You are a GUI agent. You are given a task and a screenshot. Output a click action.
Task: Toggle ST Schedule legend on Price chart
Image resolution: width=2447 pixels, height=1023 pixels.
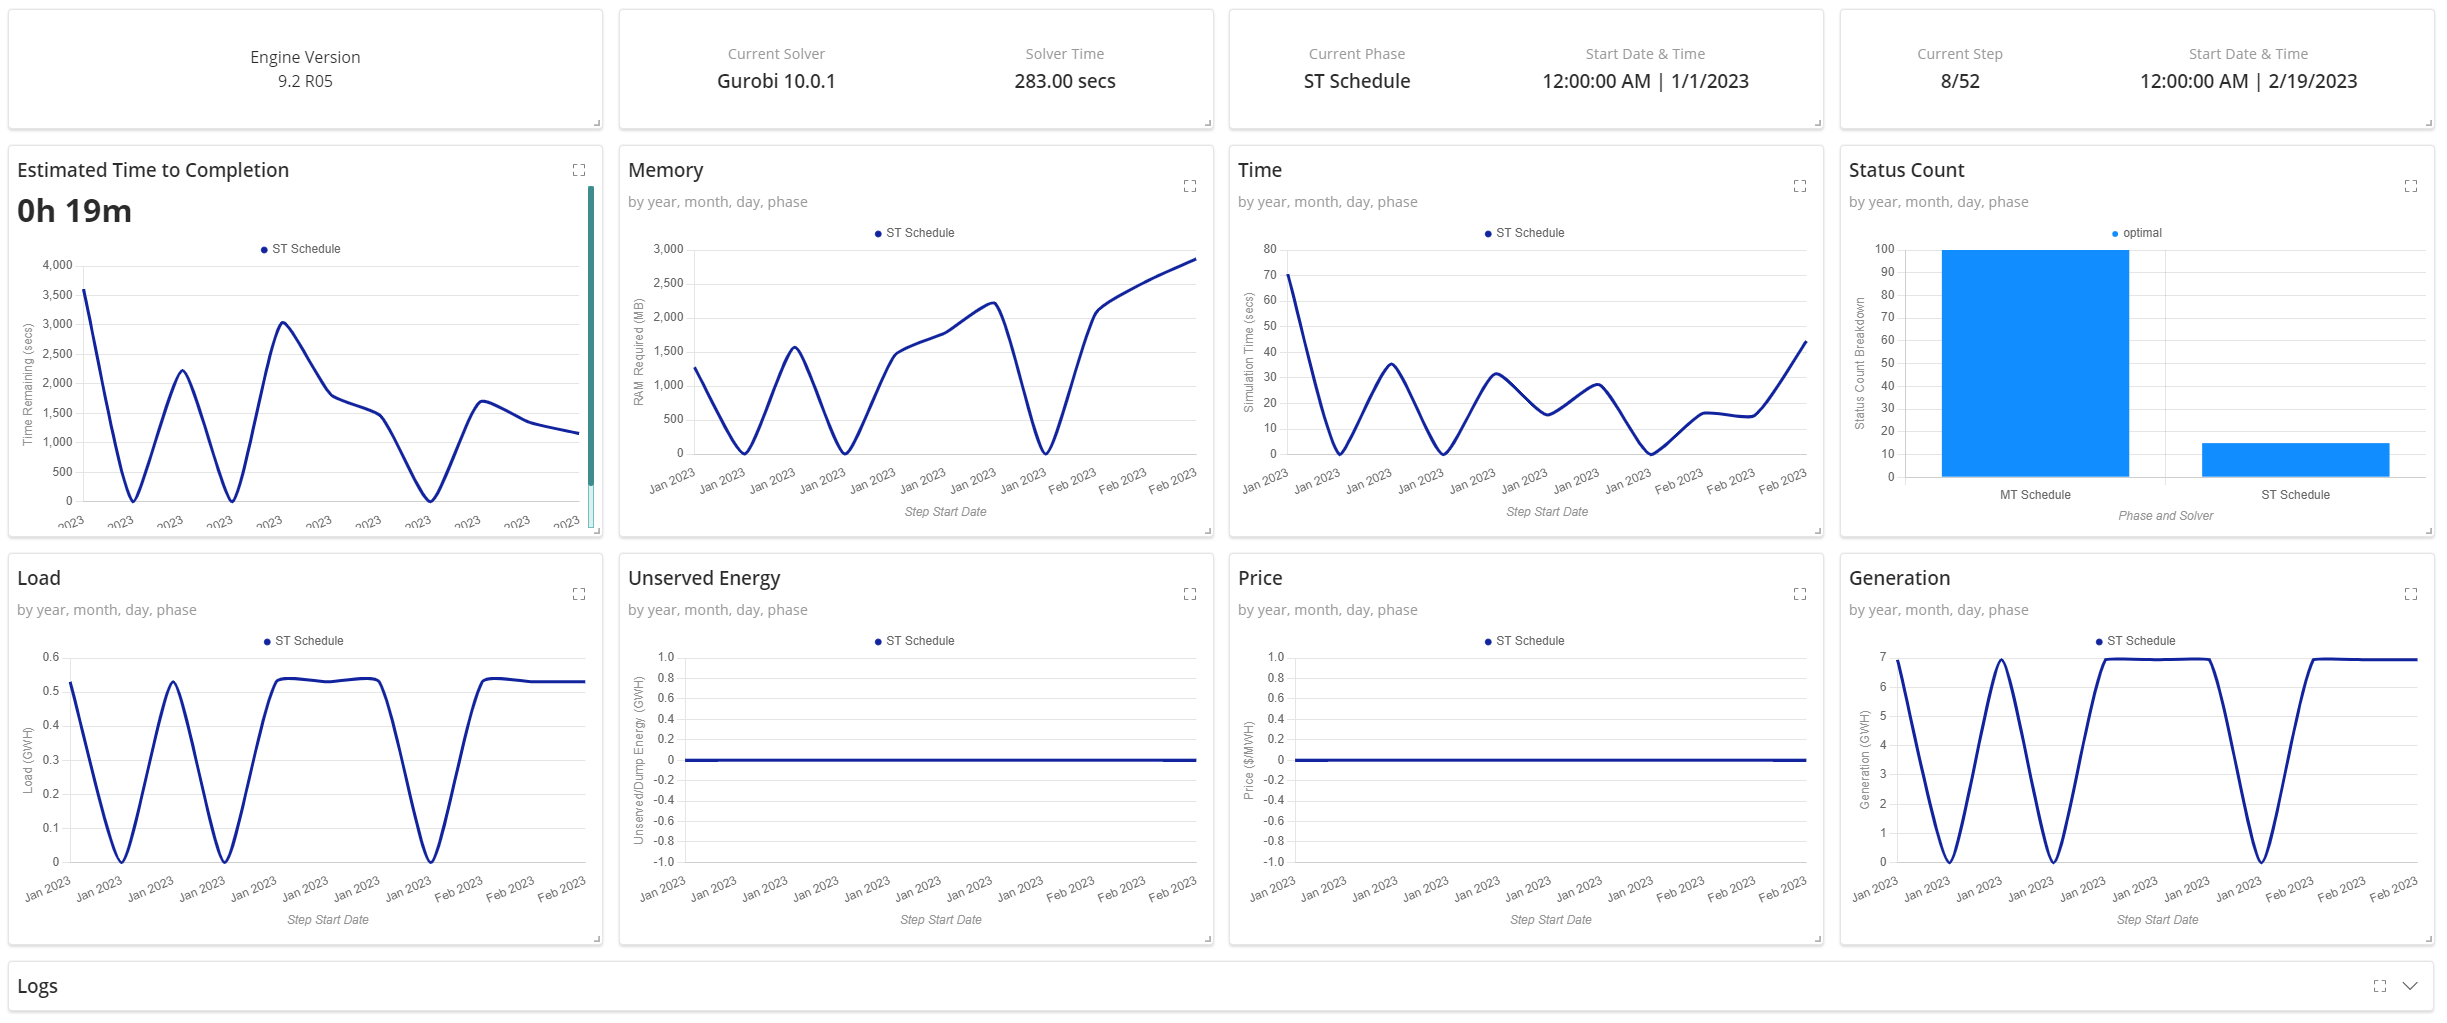point(1524,640)
